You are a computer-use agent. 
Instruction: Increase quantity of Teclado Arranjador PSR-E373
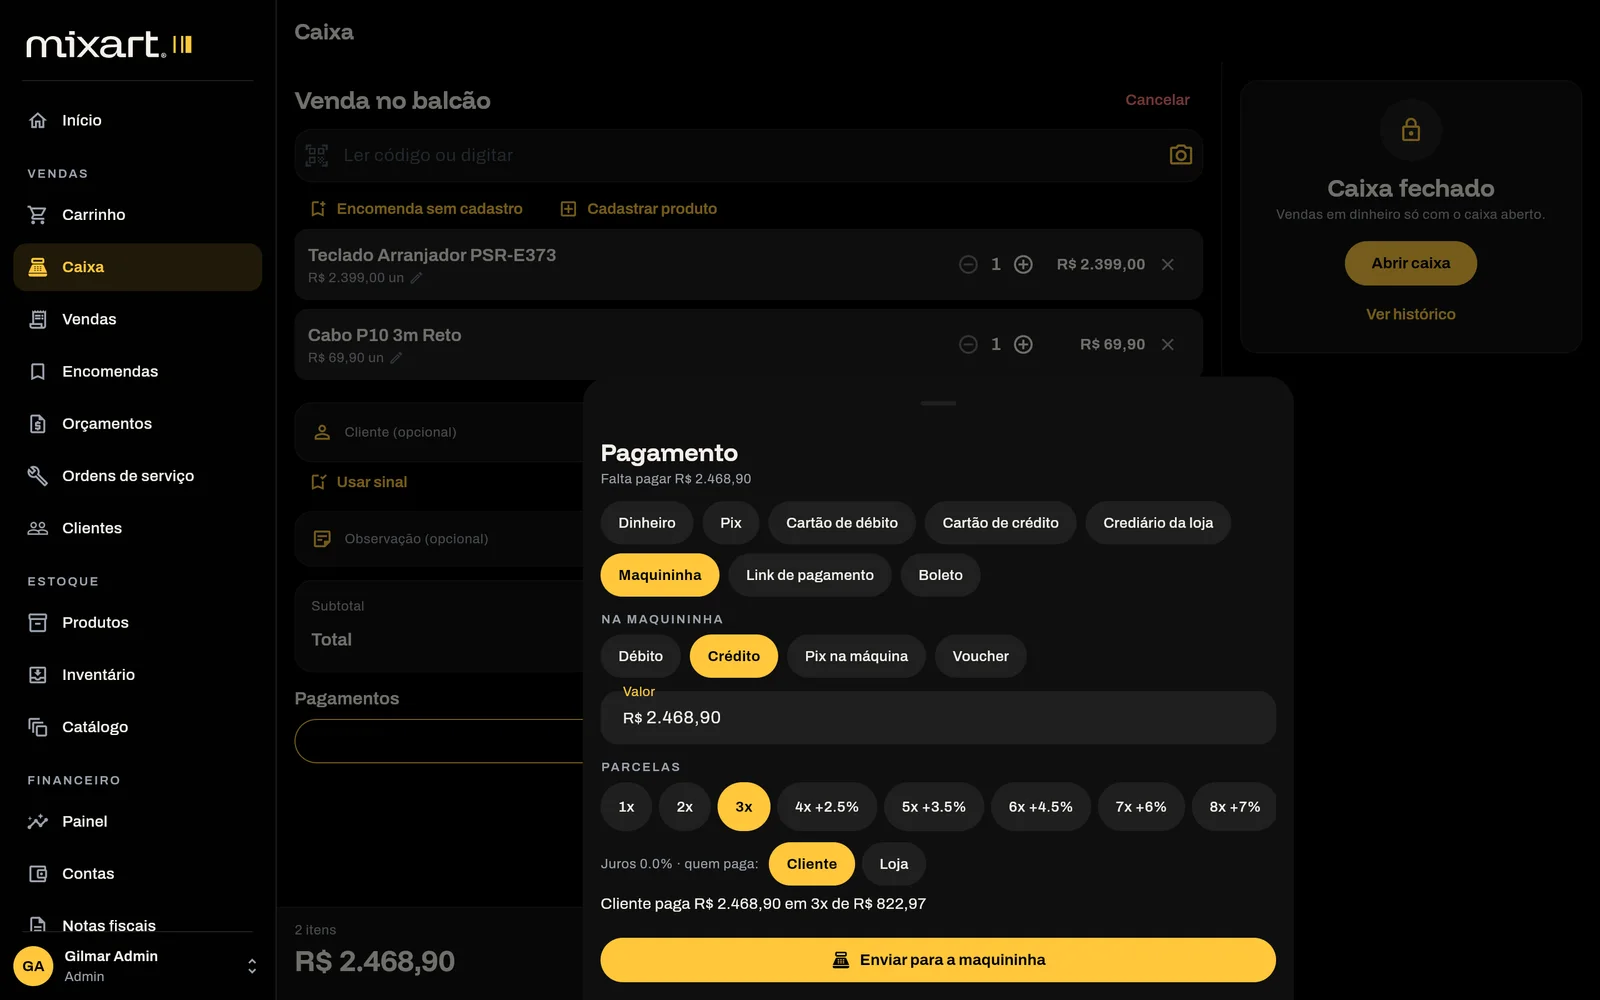pos(1023,264)
